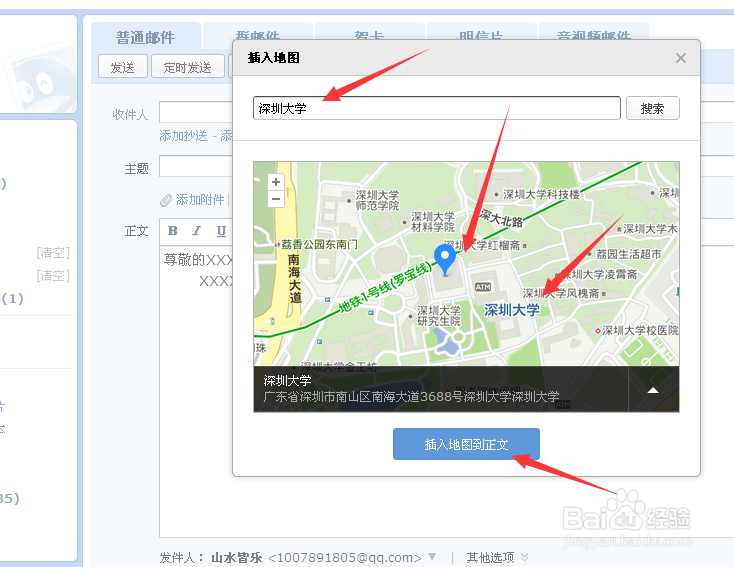This screenshot has width=734, height=567.
Task: Click 深圳大学科技楼 map label
Action: click(541, 194)
